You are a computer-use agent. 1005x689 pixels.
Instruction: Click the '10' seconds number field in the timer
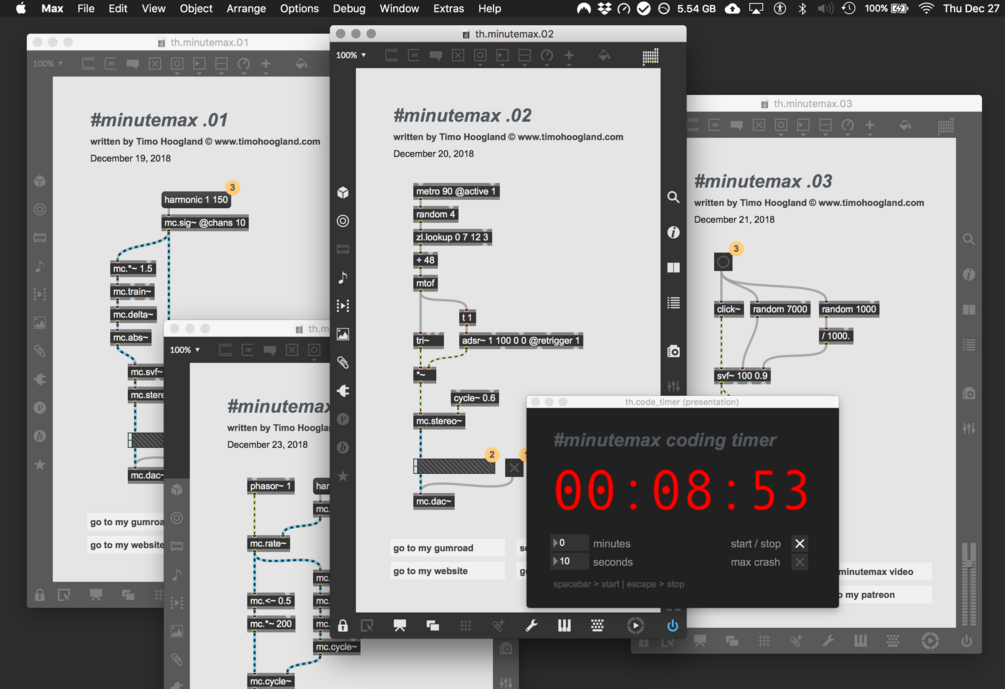tap(568, 561)
